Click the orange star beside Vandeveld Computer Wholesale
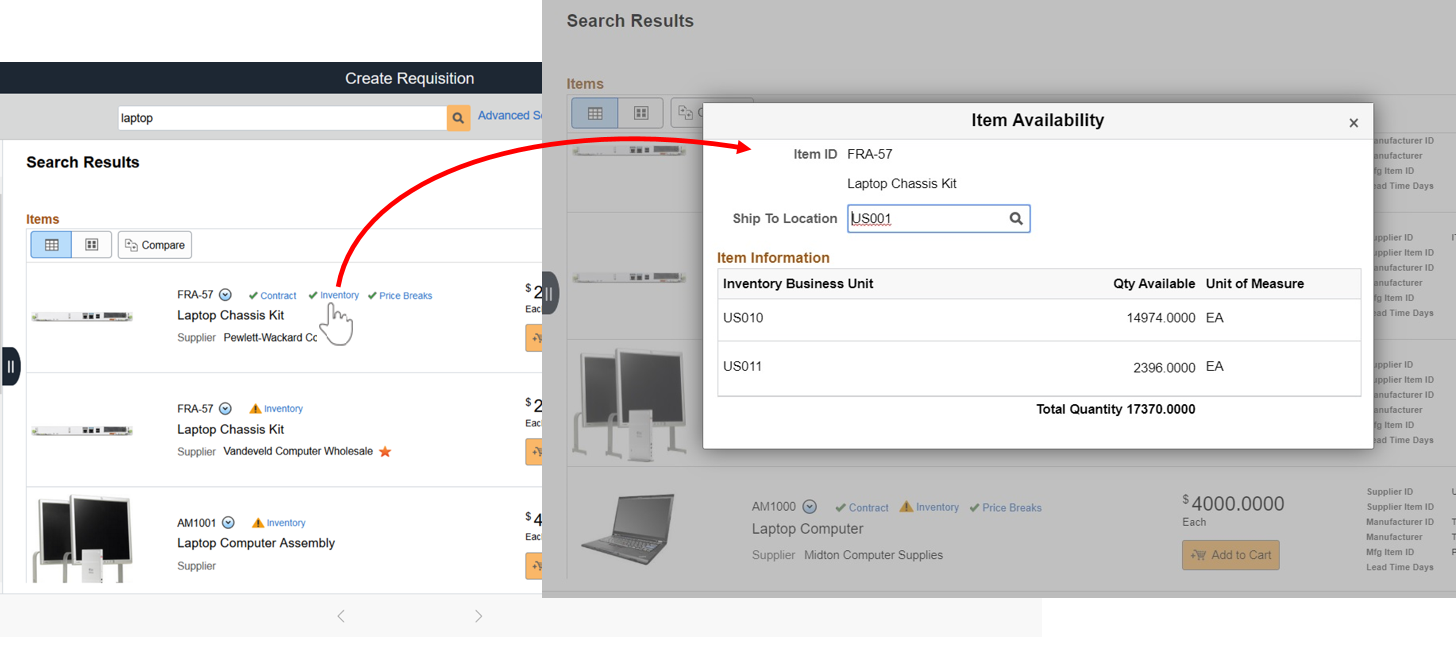This screenshot has height=646, width=1456. (x=385, y=452)
